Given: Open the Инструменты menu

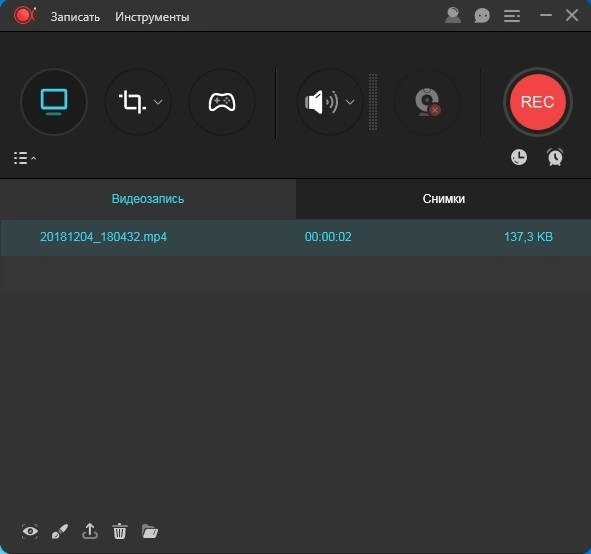Looking at the screenshot, I should (x=152, y=17).
